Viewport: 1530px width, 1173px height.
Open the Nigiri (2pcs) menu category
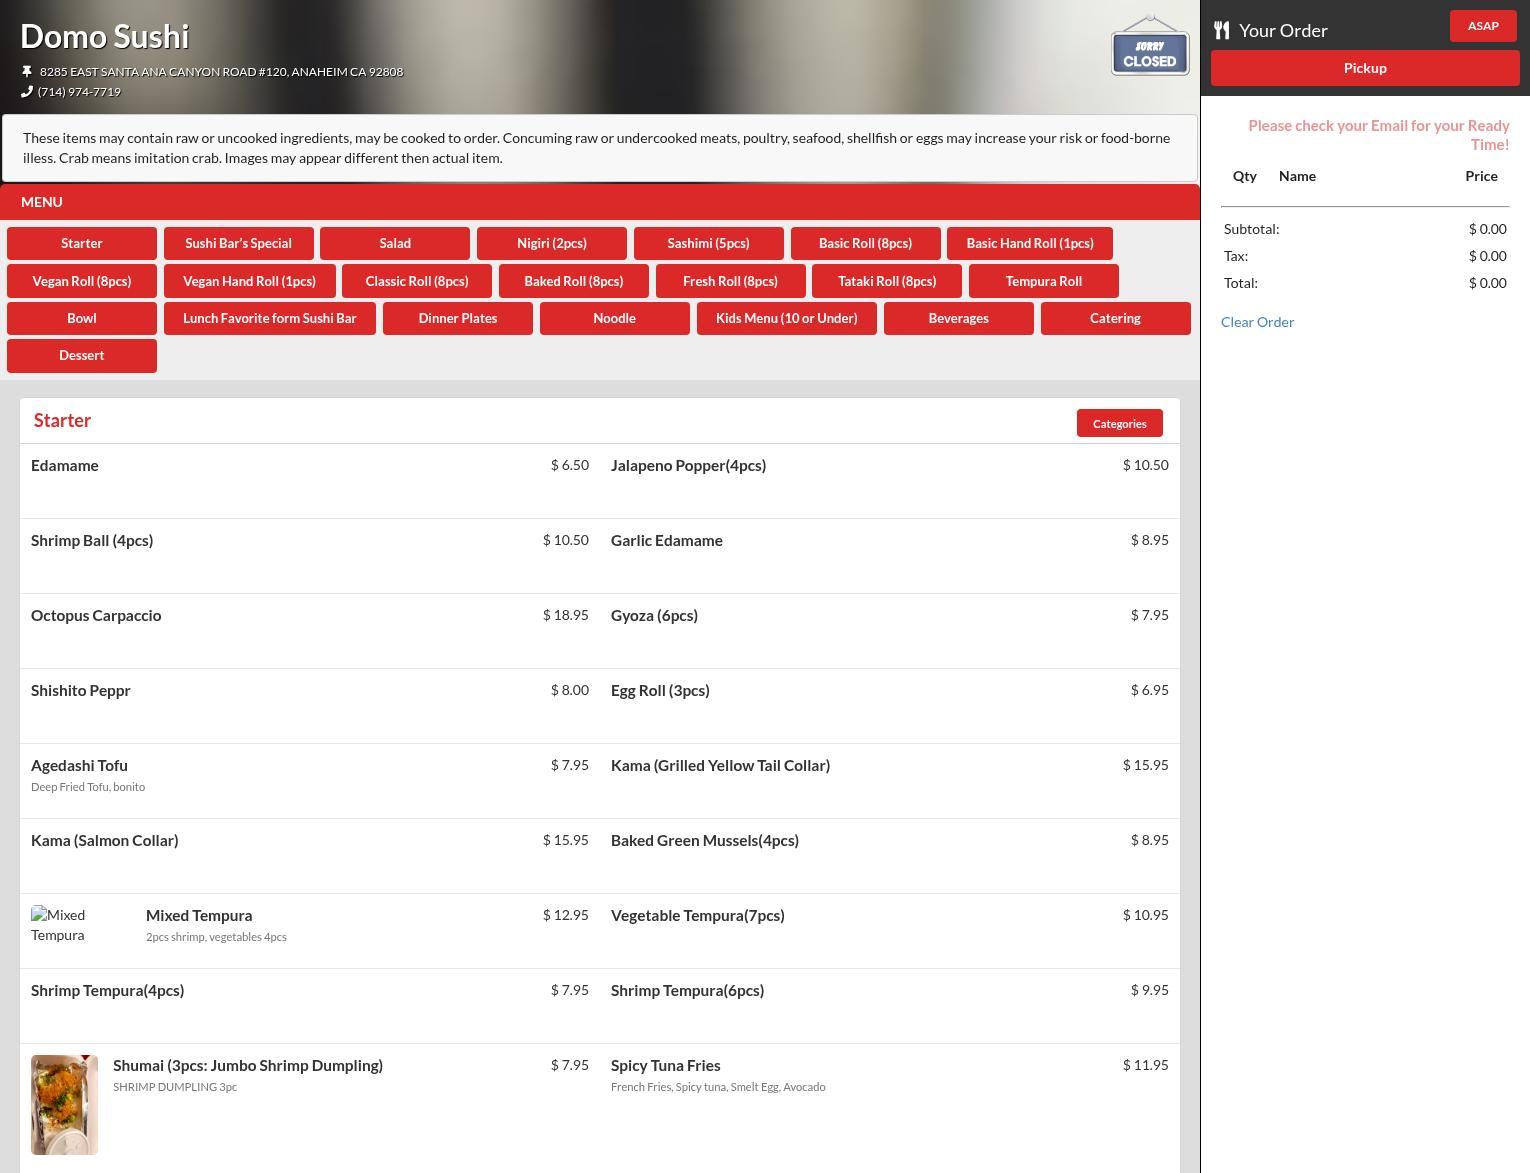click(x=551, y=243)
